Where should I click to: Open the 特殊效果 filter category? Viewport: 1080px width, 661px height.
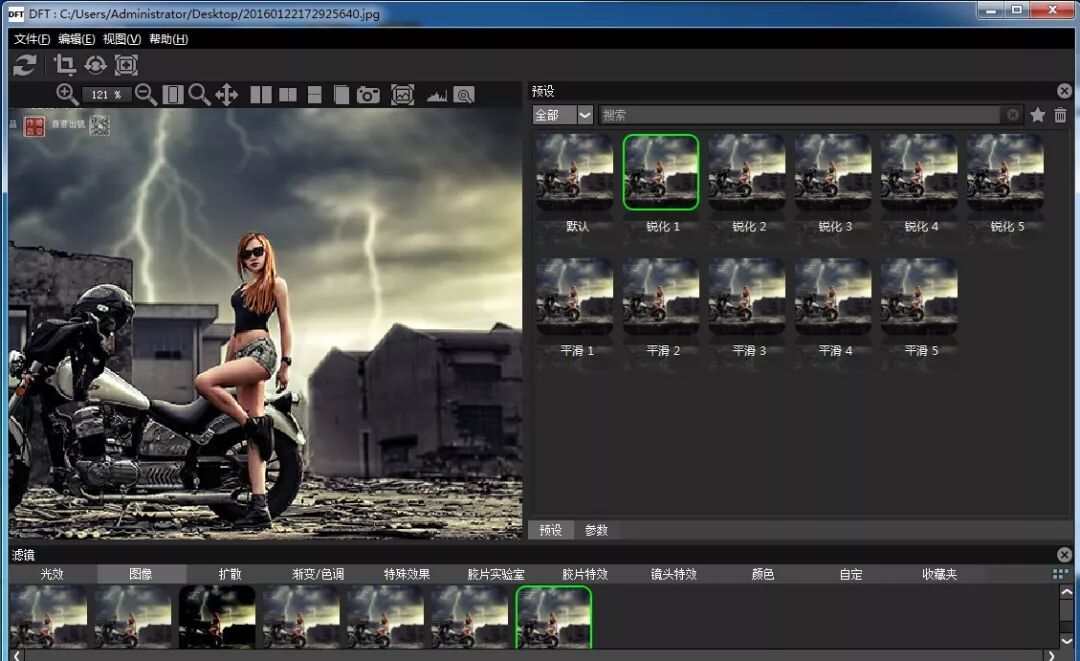[x=407, y=574]
